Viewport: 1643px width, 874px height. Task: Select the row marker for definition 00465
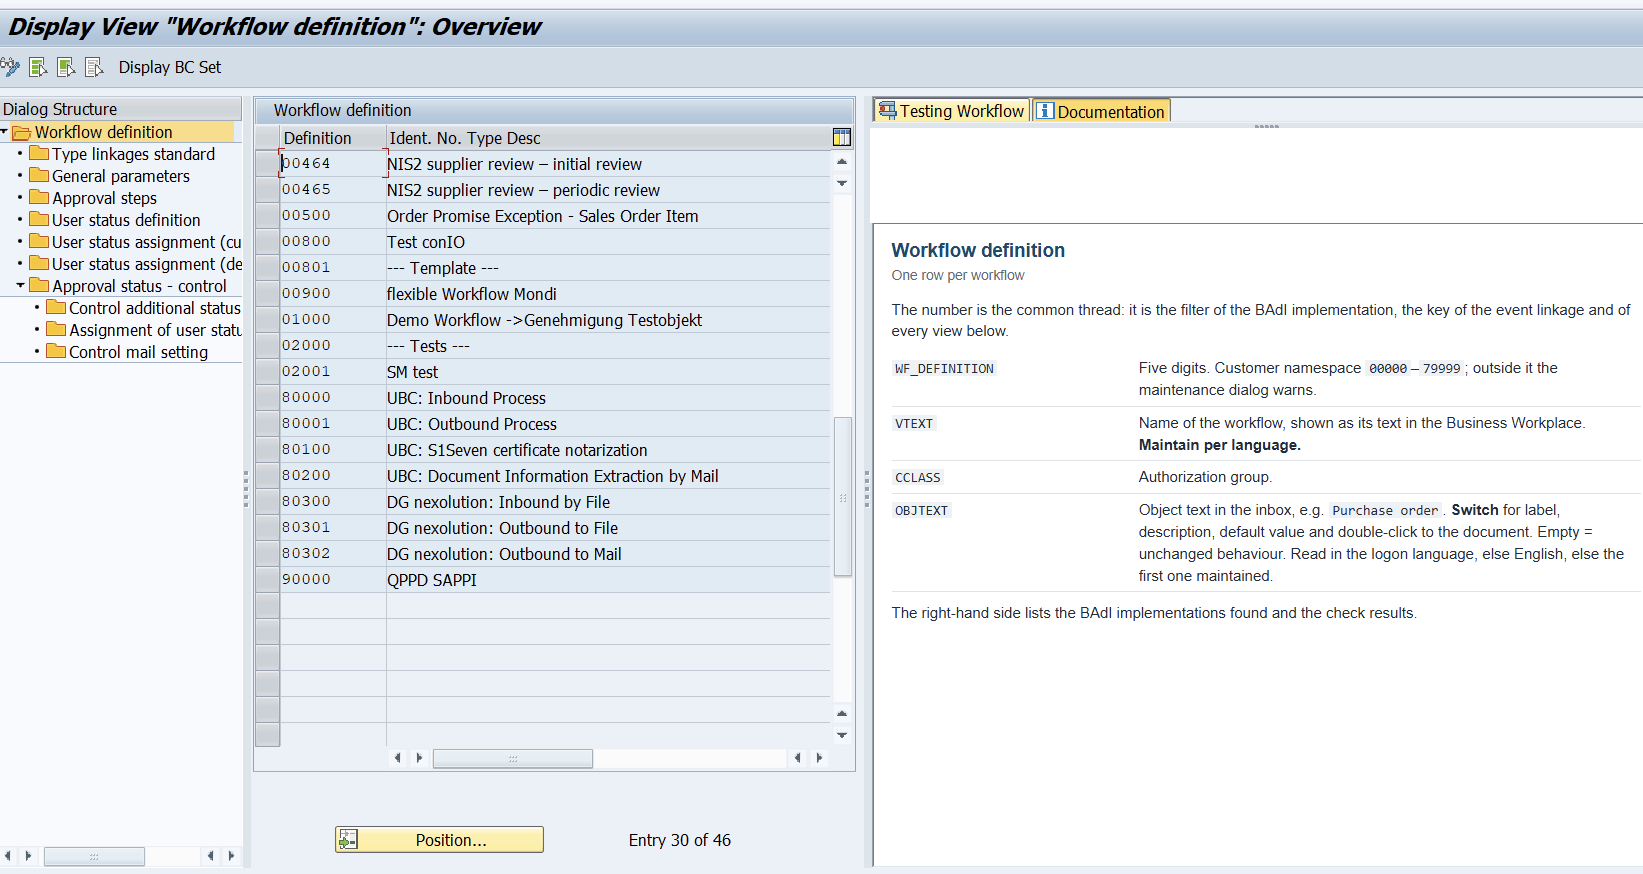point(267,189)
